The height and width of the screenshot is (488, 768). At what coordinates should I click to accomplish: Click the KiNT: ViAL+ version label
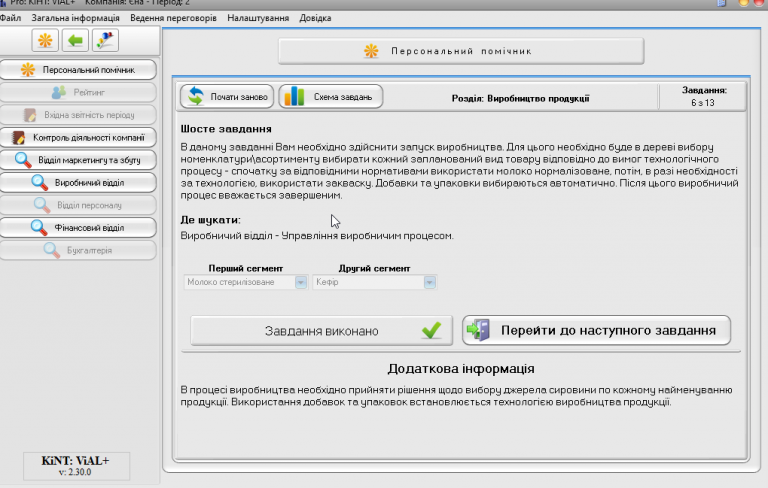click(x=76, y=465)
